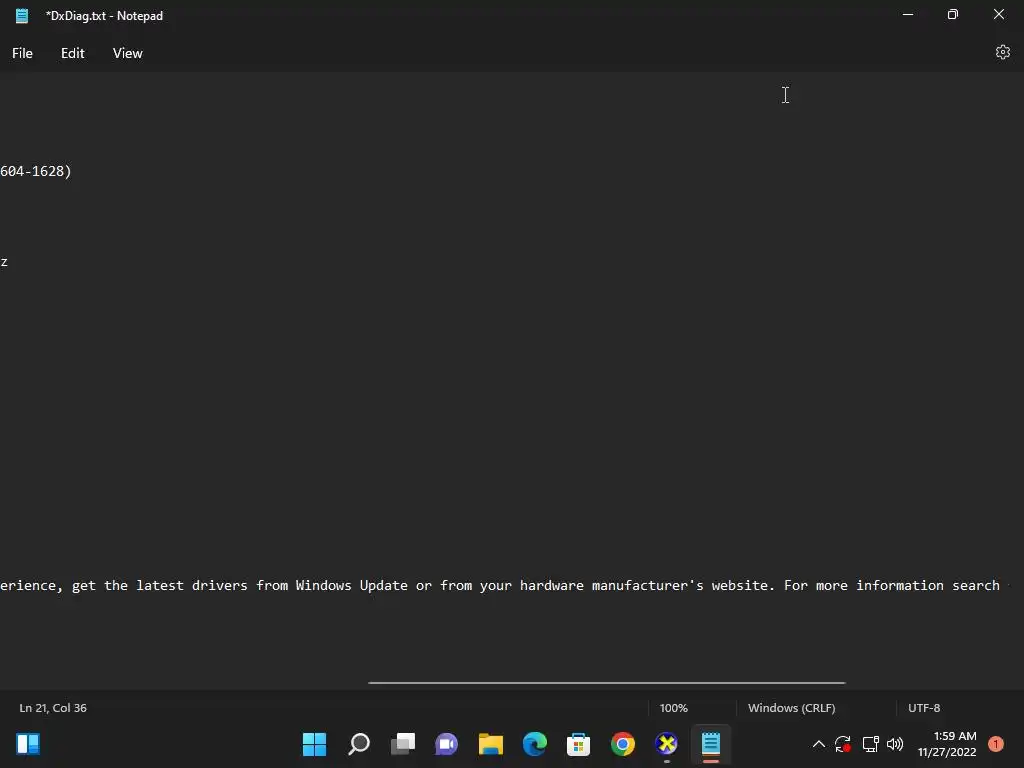
Task: Click the horizontal scrollbar thumb
Action: (x=607, y=682)
